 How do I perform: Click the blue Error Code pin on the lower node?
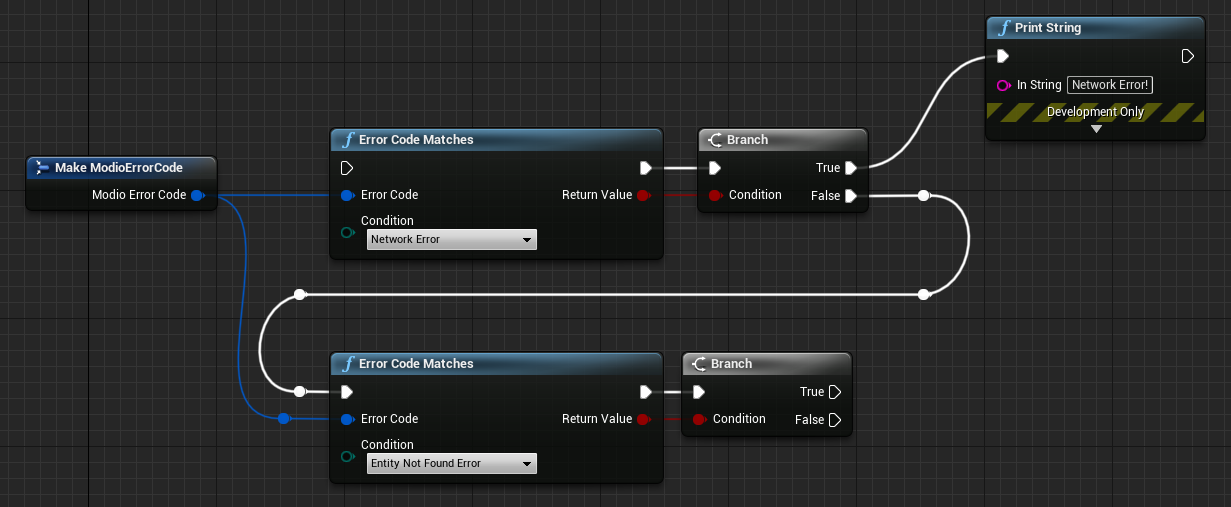(x=347, y=419)
